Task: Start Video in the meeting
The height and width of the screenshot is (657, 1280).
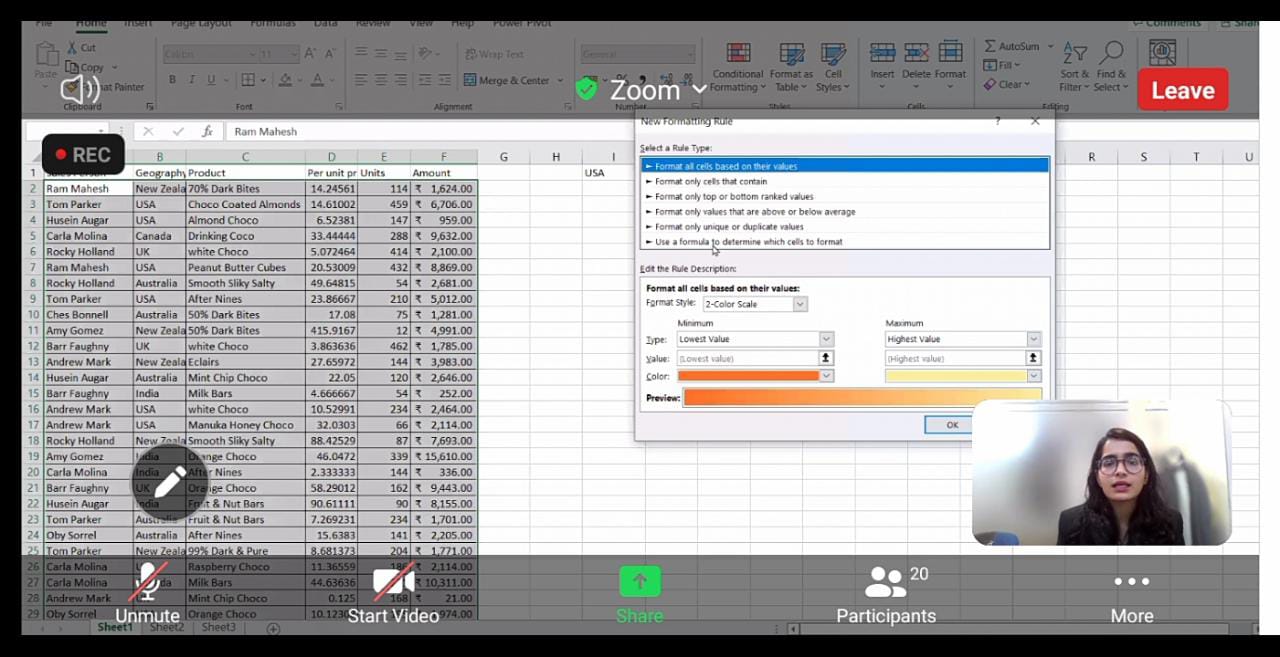Action: (x=393, y=595)
